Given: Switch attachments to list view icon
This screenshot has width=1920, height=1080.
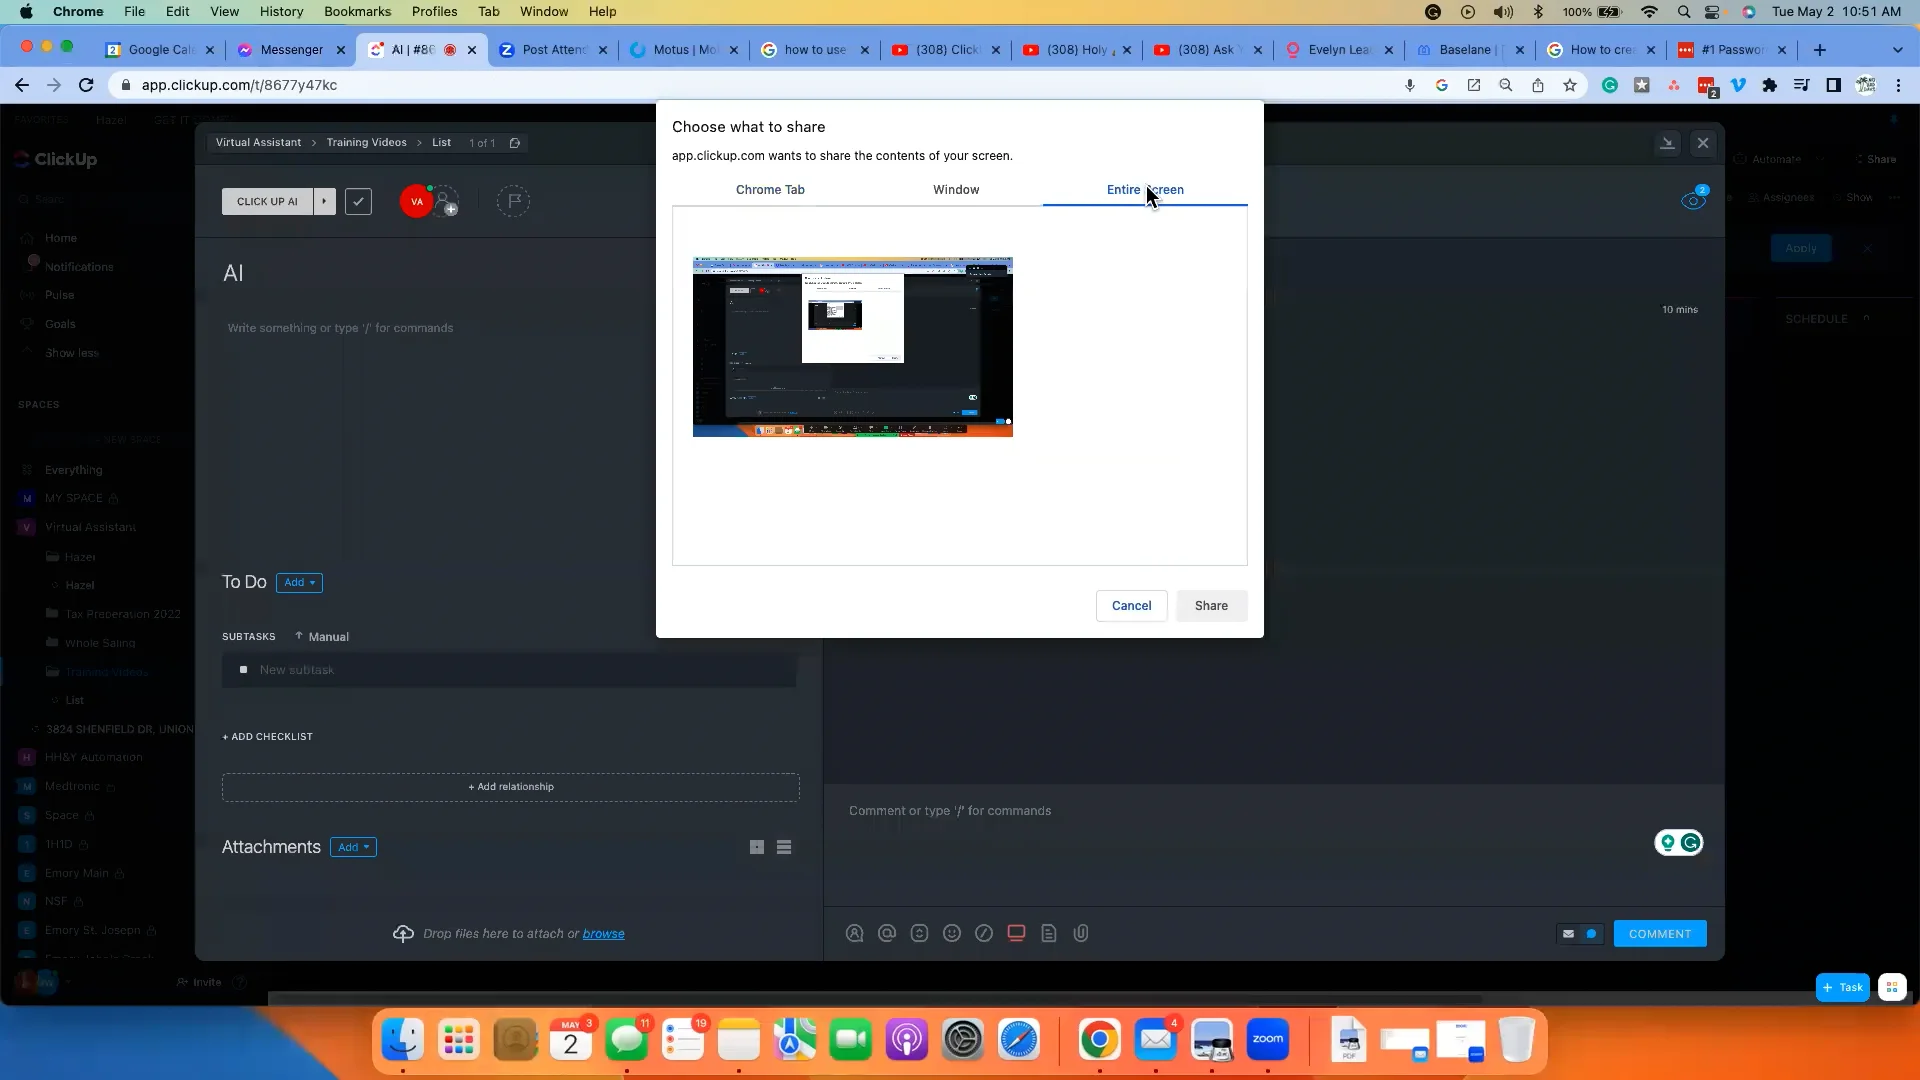Looking at the screenshot, I should coord(784,848).
